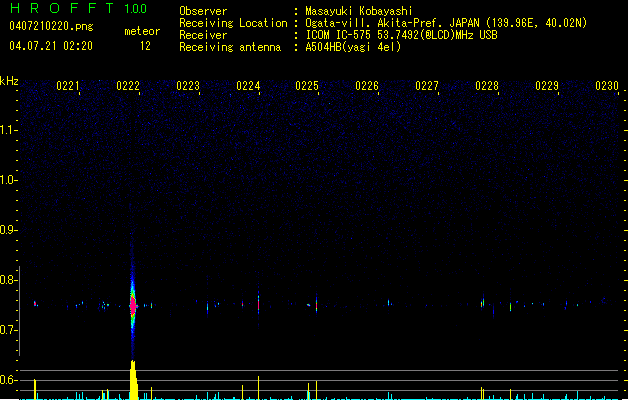This screenshot has width=629, height=400.
Task: Click the meteor count value 12
Action: (145, 46)
